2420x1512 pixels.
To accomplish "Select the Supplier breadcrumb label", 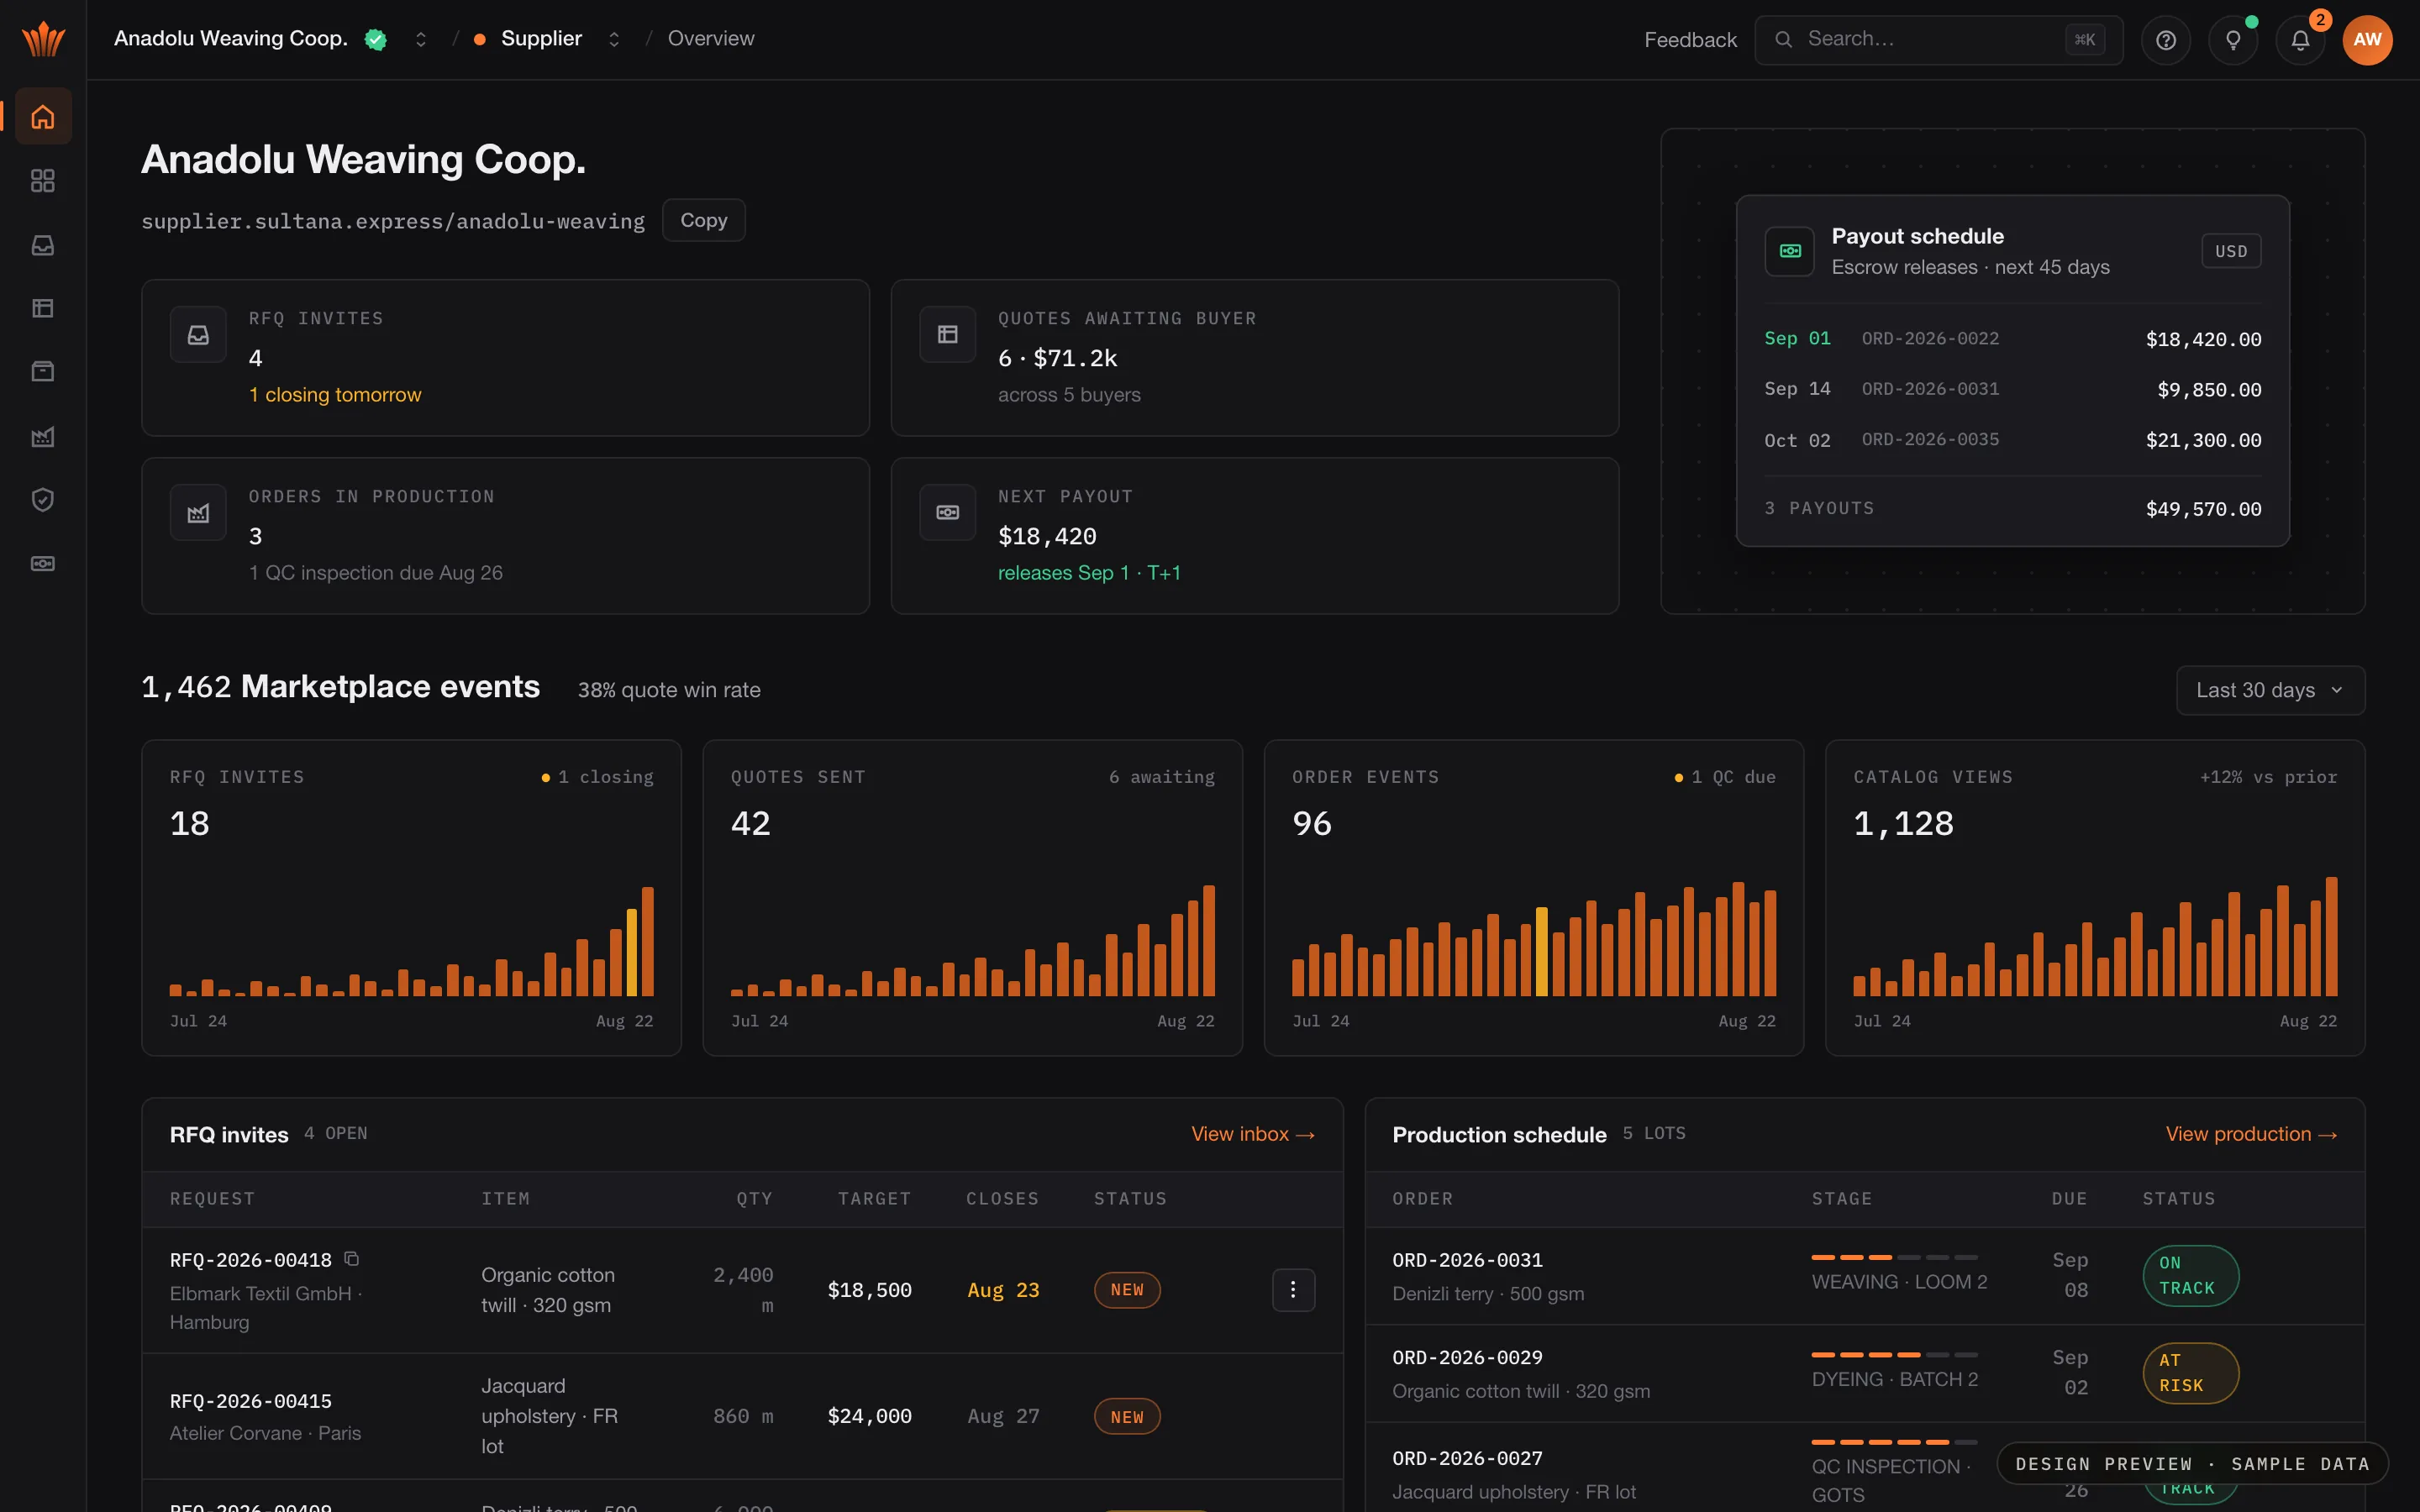I will tap(541, 39).
